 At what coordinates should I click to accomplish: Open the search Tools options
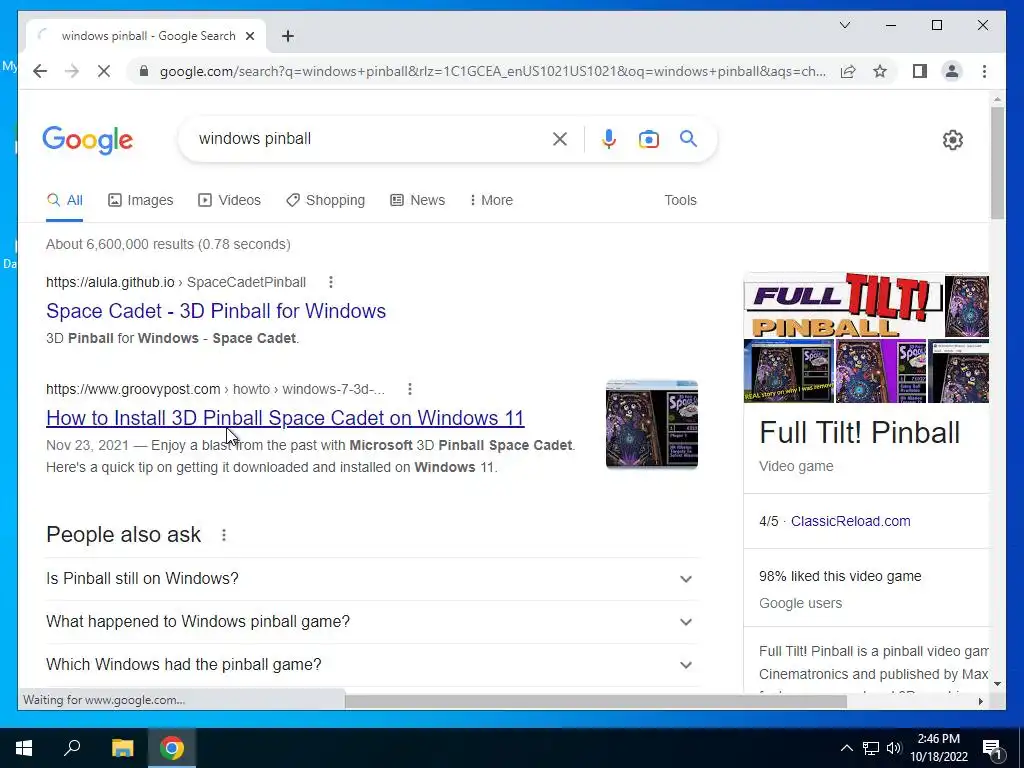[x=680, y=200]
